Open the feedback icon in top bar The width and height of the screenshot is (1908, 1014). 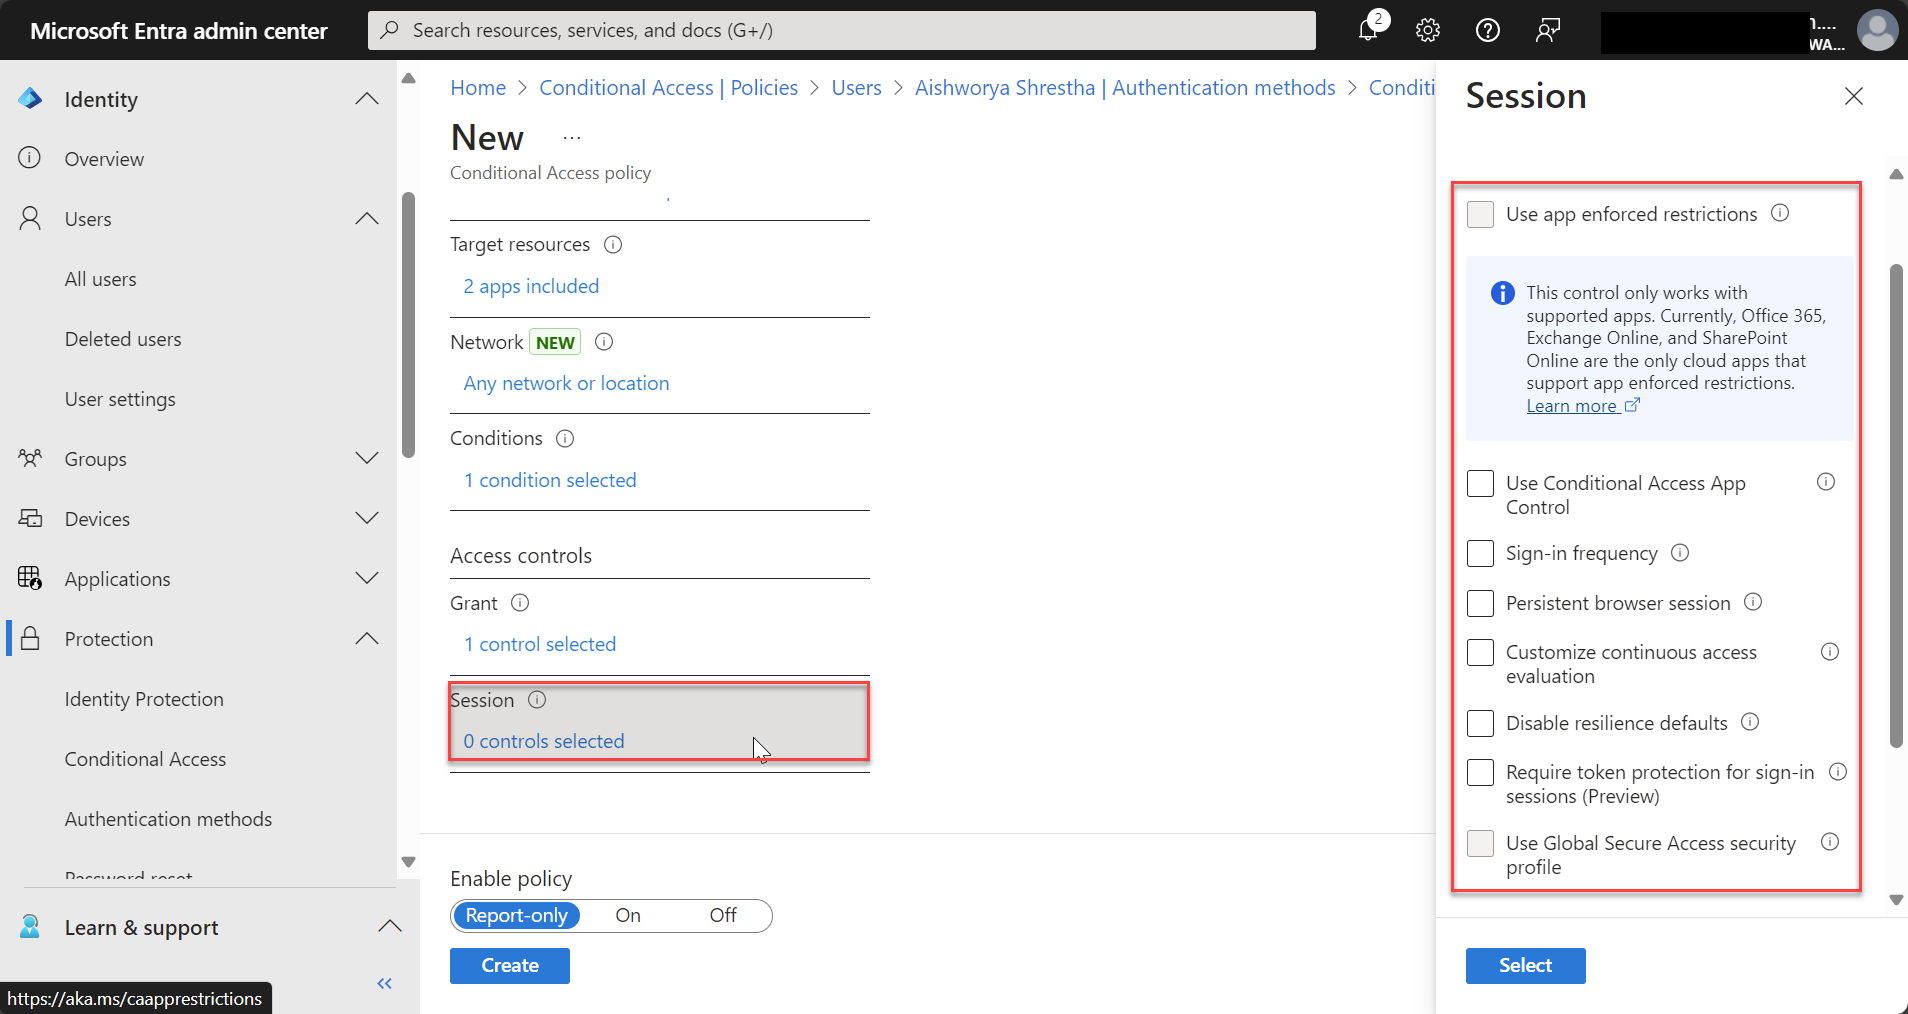point(1548,30)
